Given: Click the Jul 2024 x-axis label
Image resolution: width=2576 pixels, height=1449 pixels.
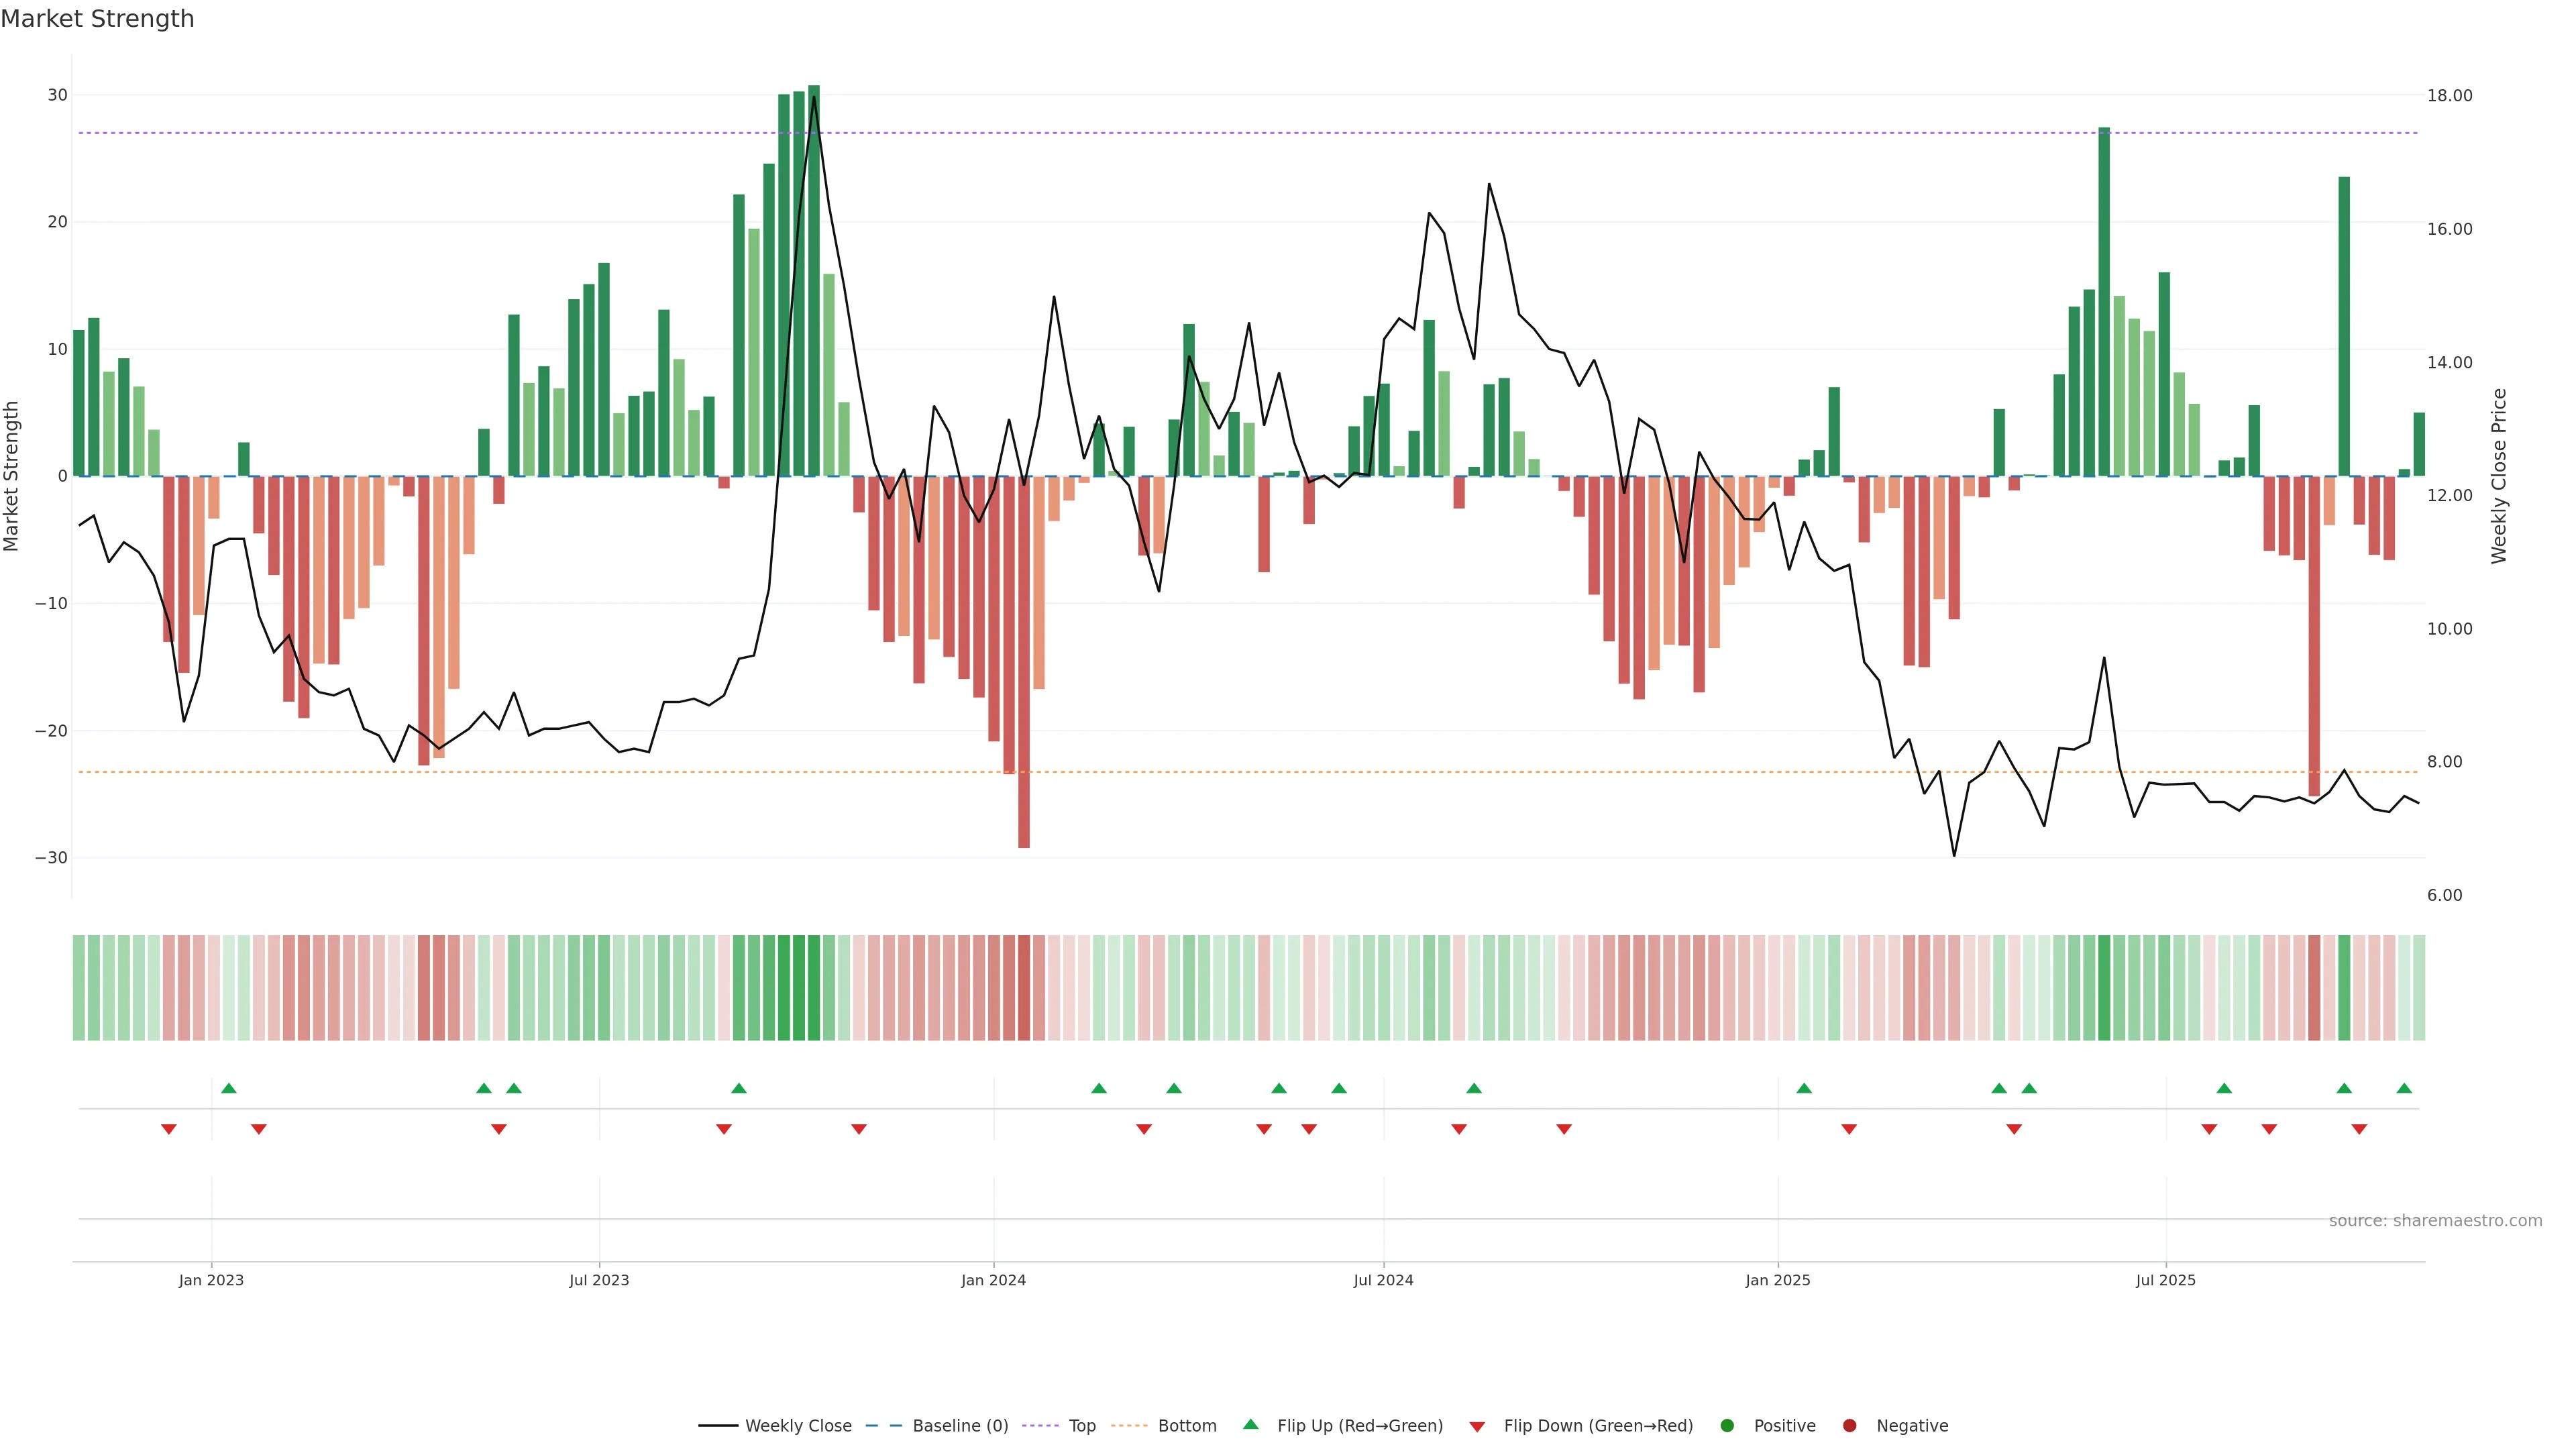Looking at the screenshot, I should pyautogui.click(x=1383, y=1280).
